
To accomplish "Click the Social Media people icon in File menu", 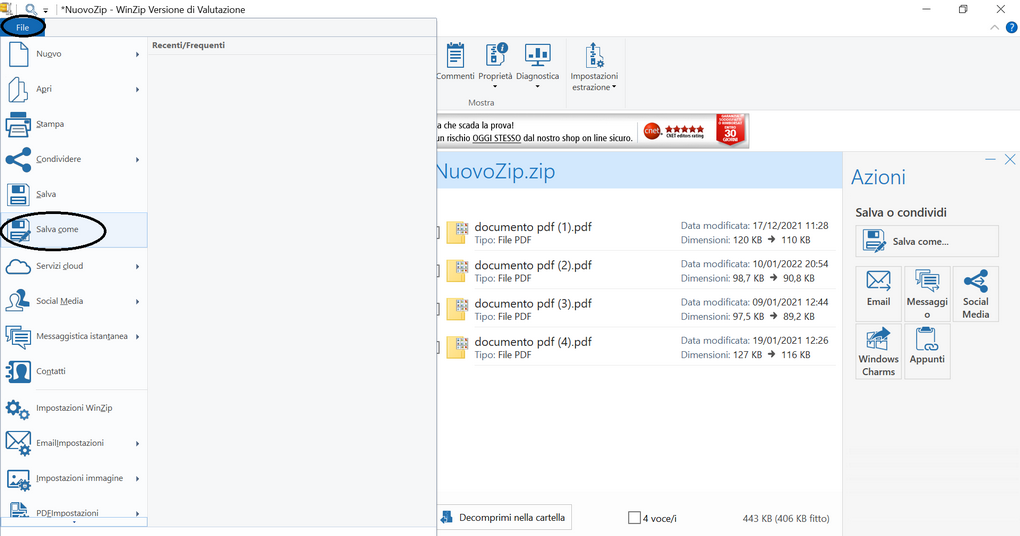I will 18,301.
